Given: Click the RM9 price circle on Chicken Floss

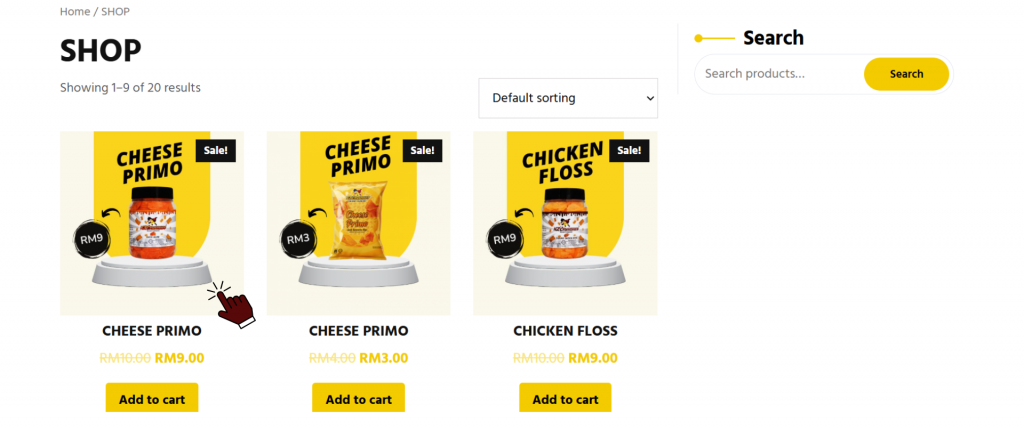Looking at the screenshot, I should 504,239.
